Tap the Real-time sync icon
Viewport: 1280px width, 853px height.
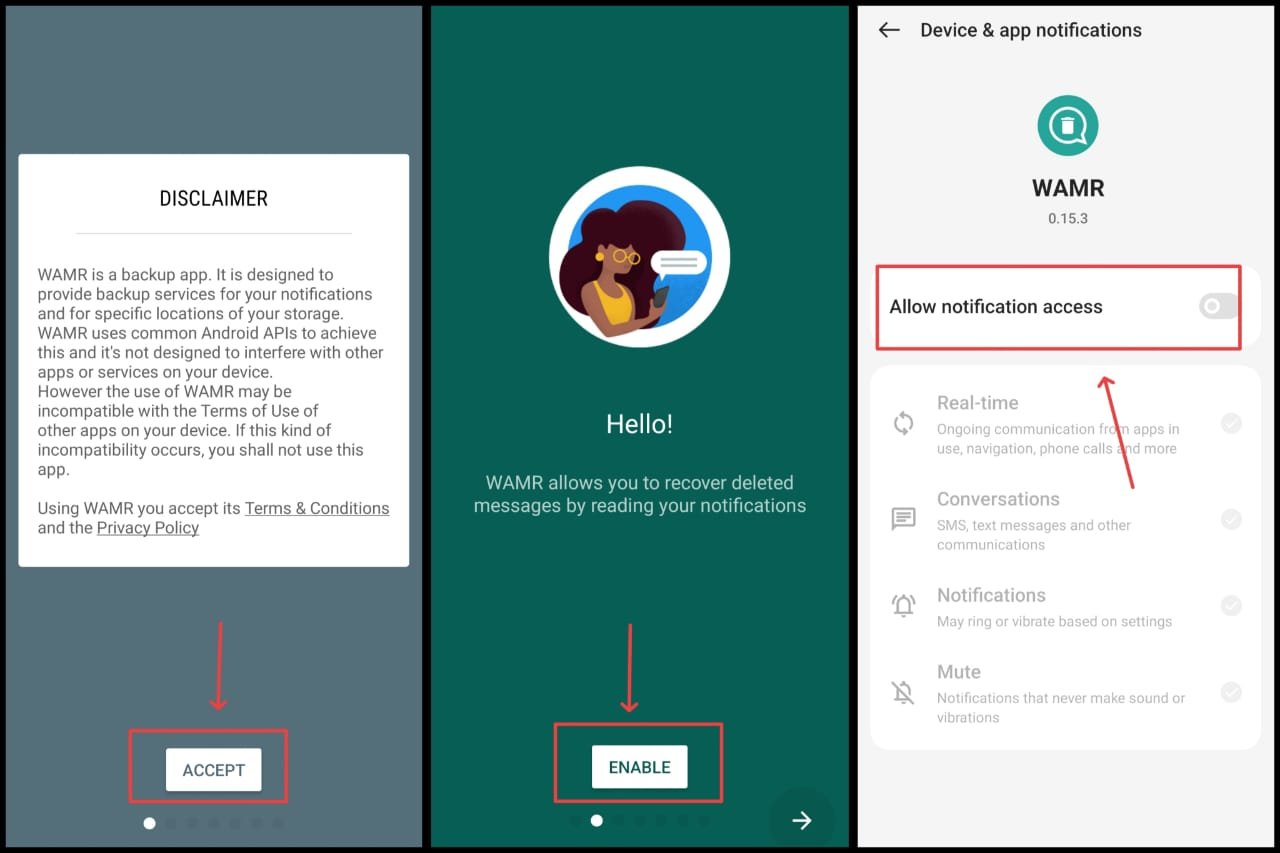(903, 423)
